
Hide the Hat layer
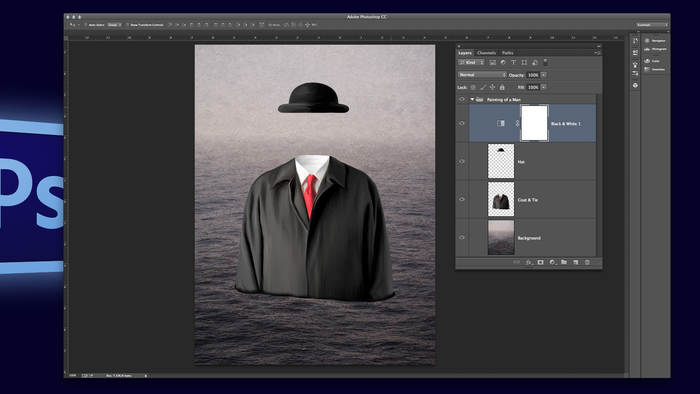(462, 162)
